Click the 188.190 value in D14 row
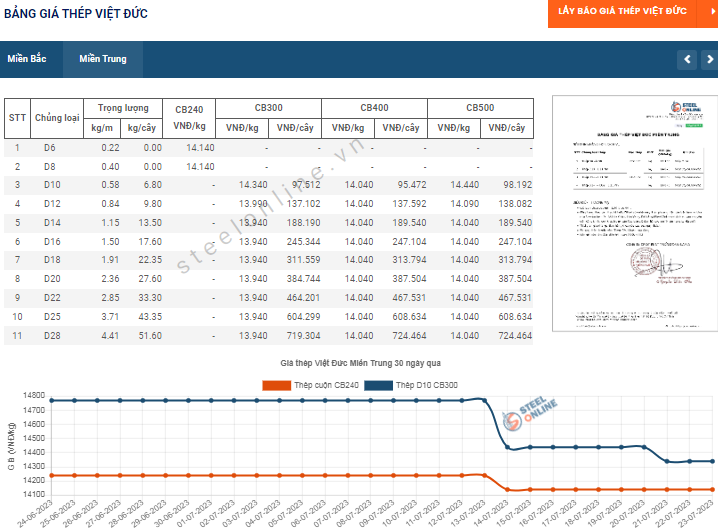718x531 pixels. (304, 223)
